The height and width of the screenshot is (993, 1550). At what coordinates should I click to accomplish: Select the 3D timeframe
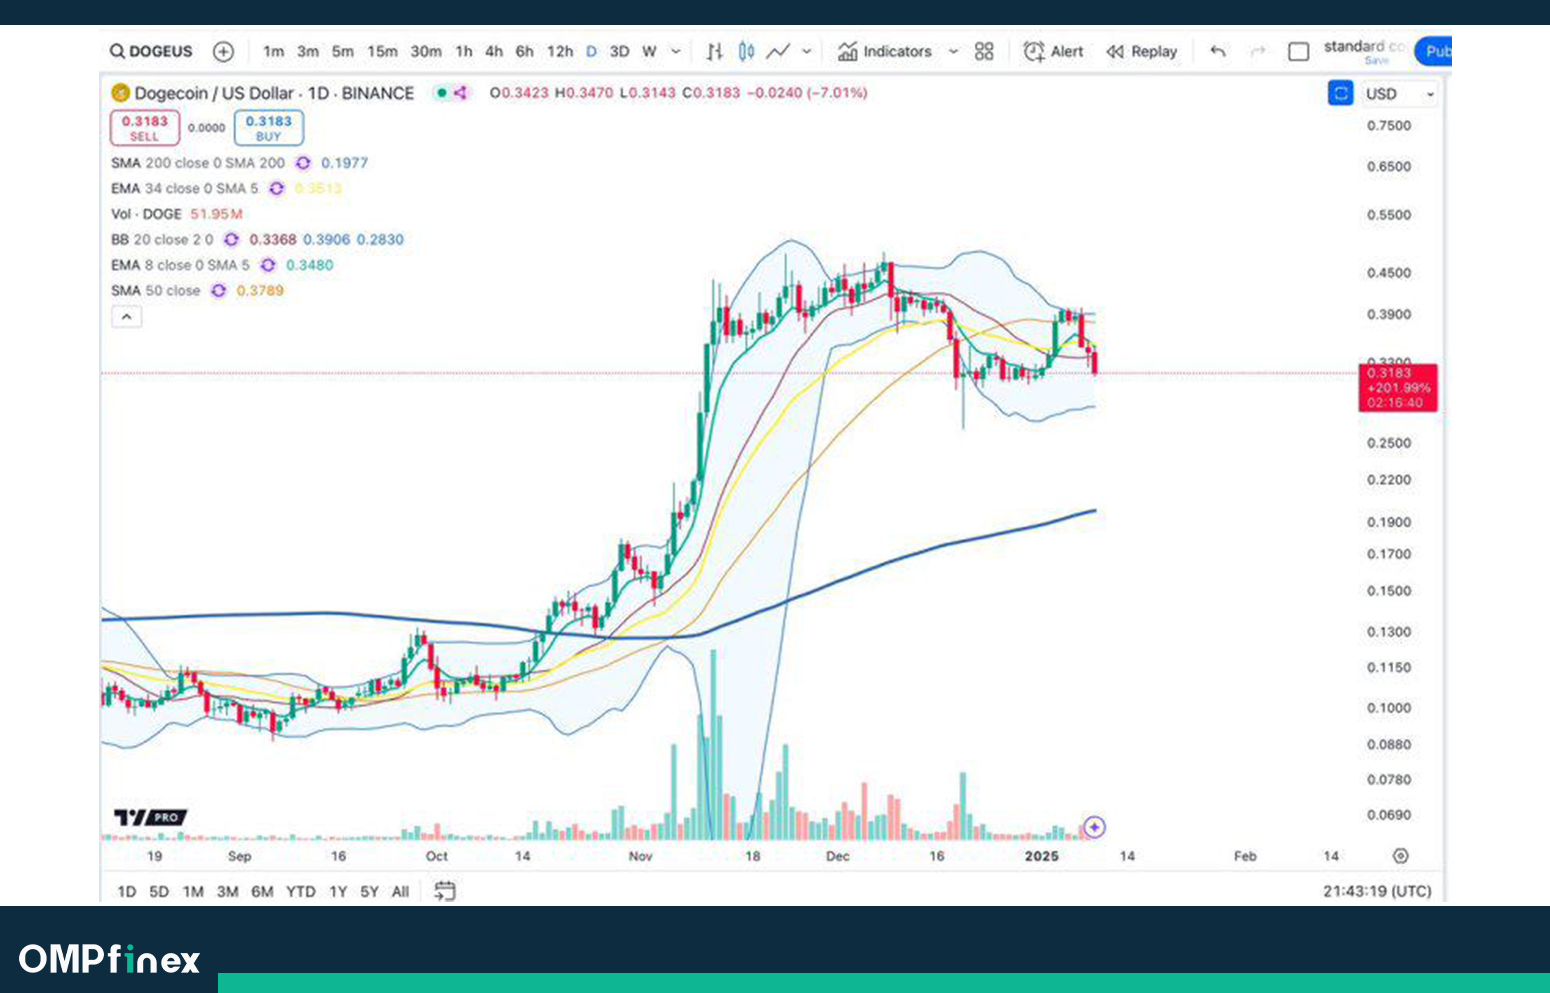tap(619, 51)
